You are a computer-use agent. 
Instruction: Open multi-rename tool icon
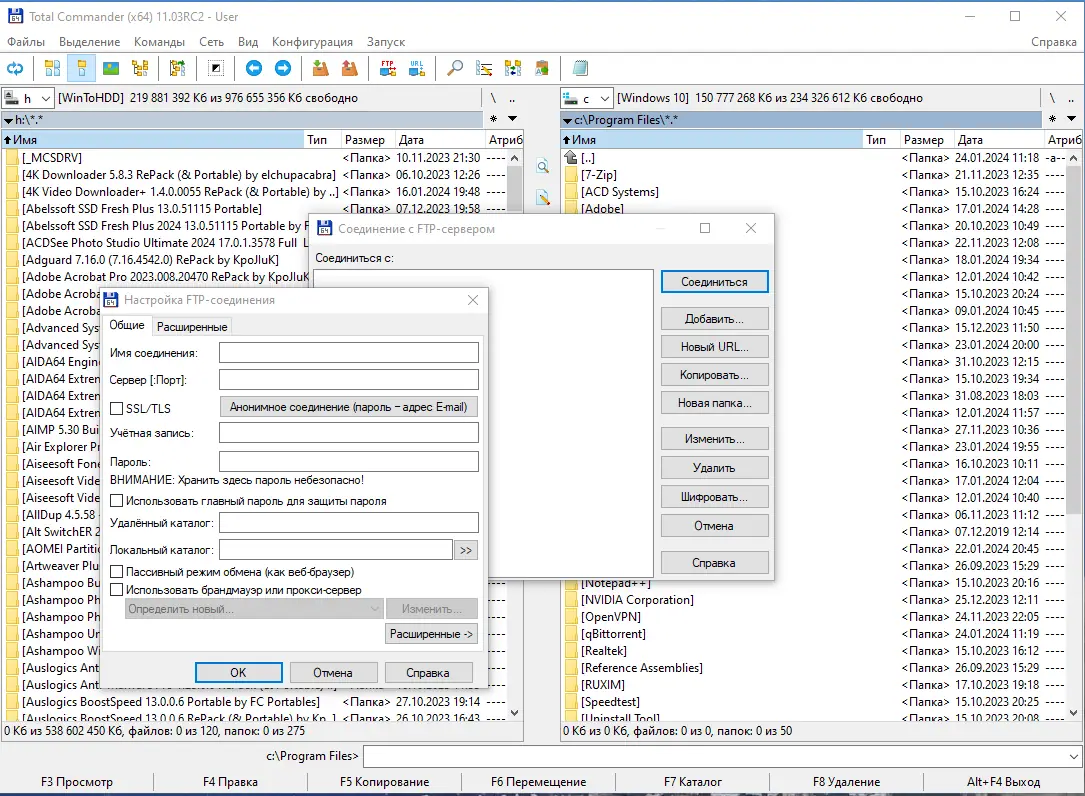[484, 68]
